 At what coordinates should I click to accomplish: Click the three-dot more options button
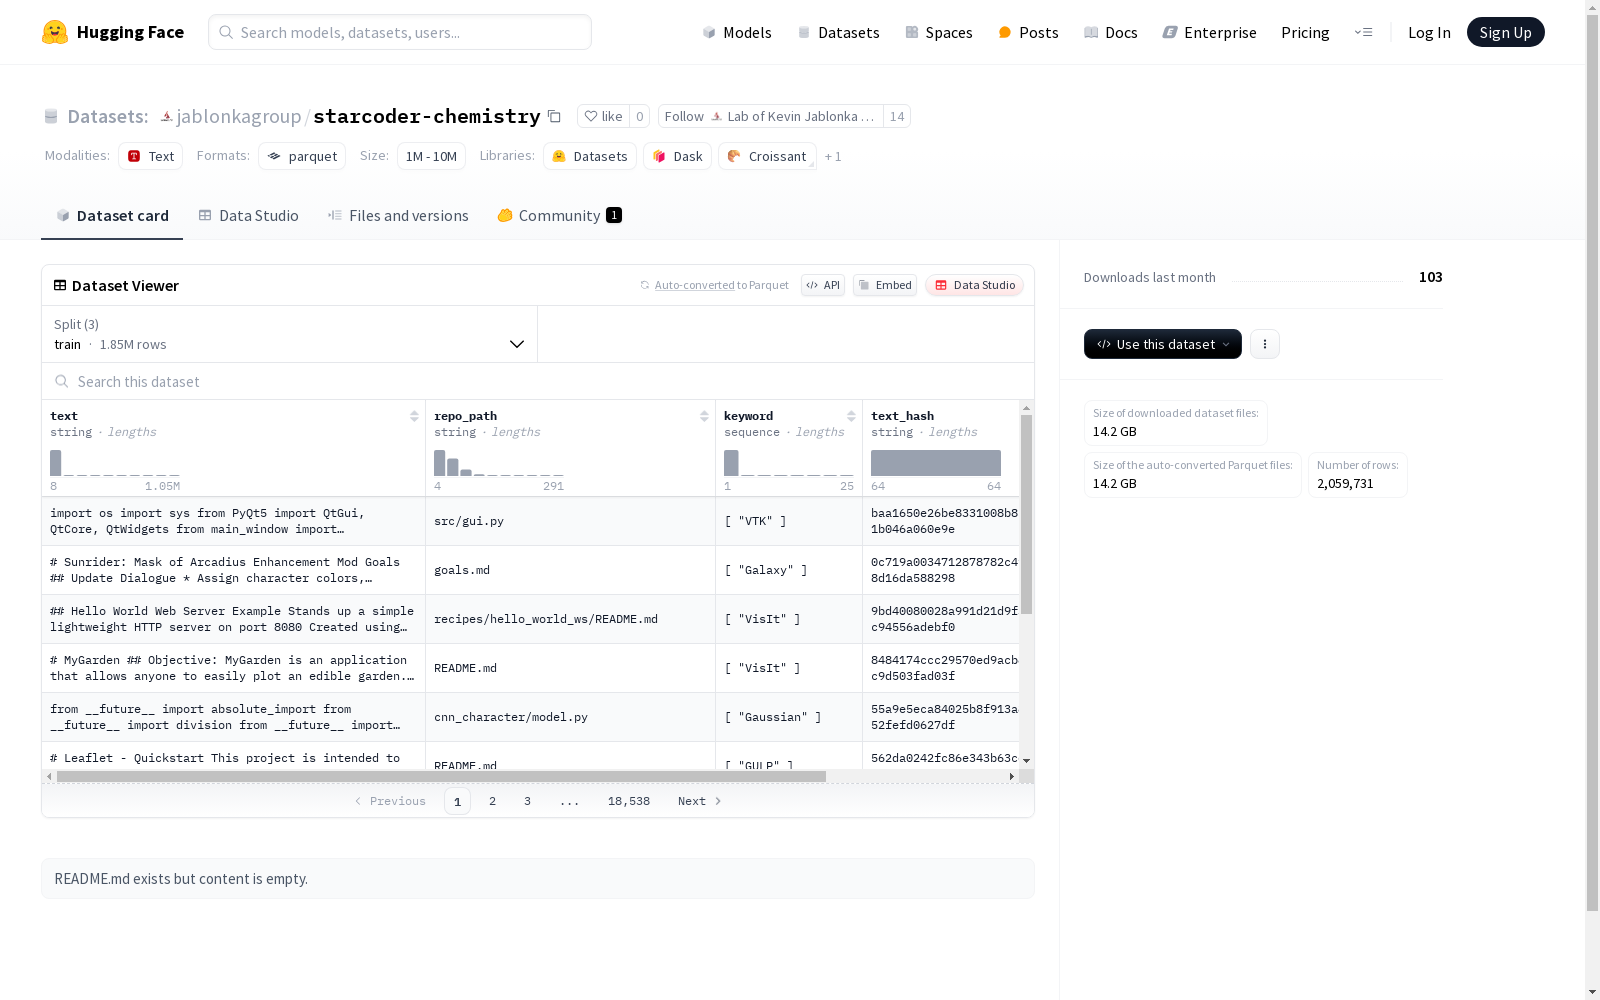click(x=1265, y=344)
